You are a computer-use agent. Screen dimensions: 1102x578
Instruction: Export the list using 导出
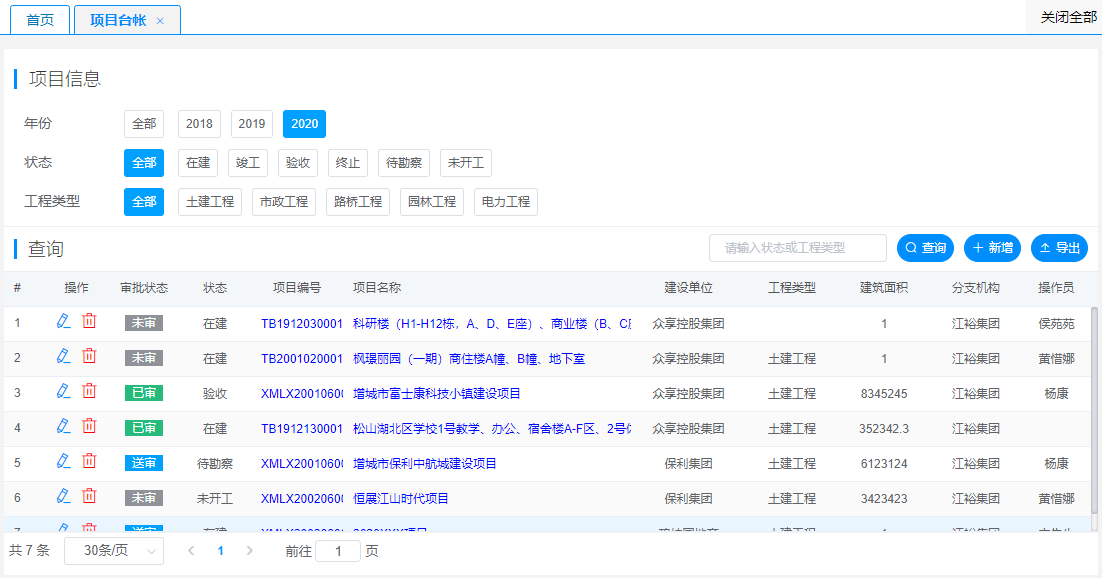pos(1059,248)
